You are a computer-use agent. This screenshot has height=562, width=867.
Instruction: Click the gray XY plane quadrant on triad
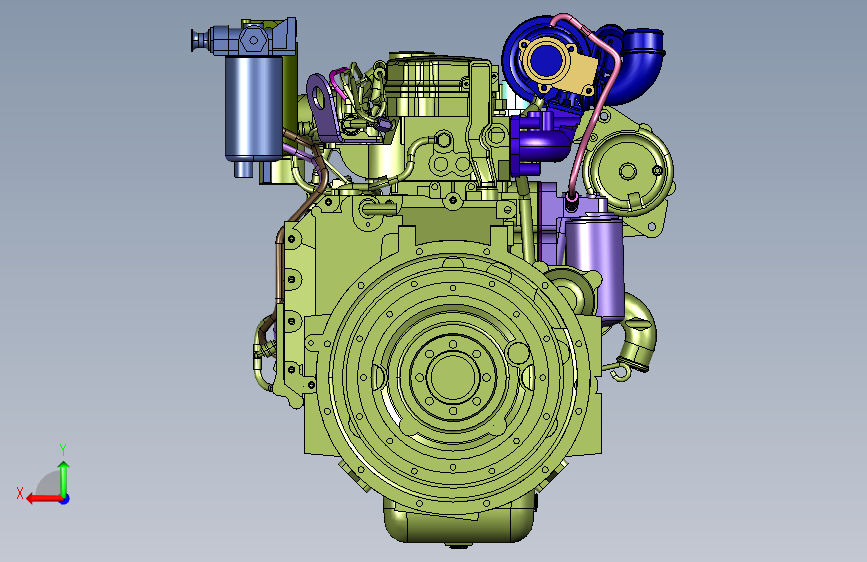pos(49,483)
